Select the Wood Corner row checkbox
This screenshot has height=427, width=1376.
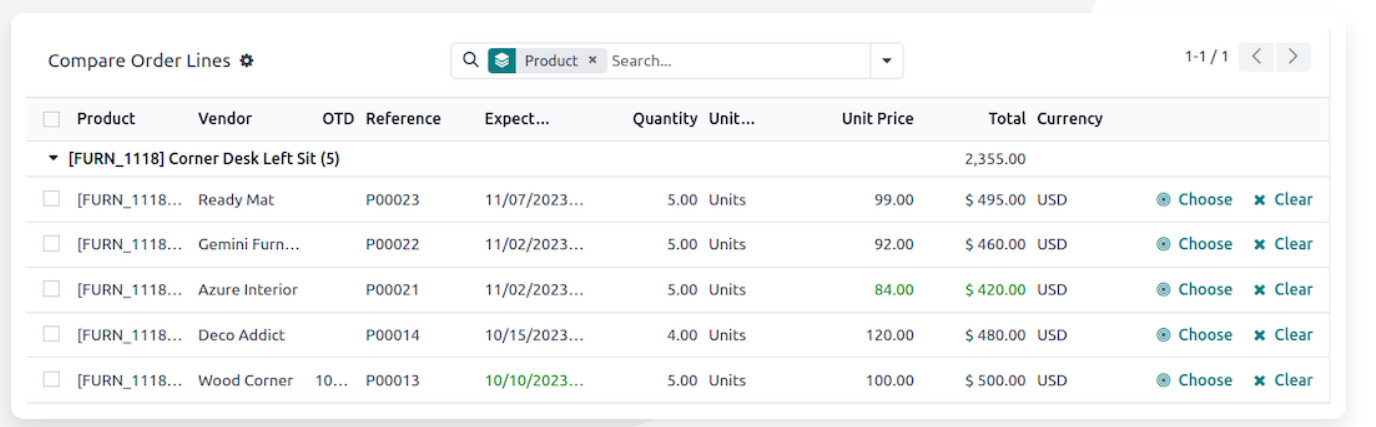pyautogui.click(x=51, y=379)
